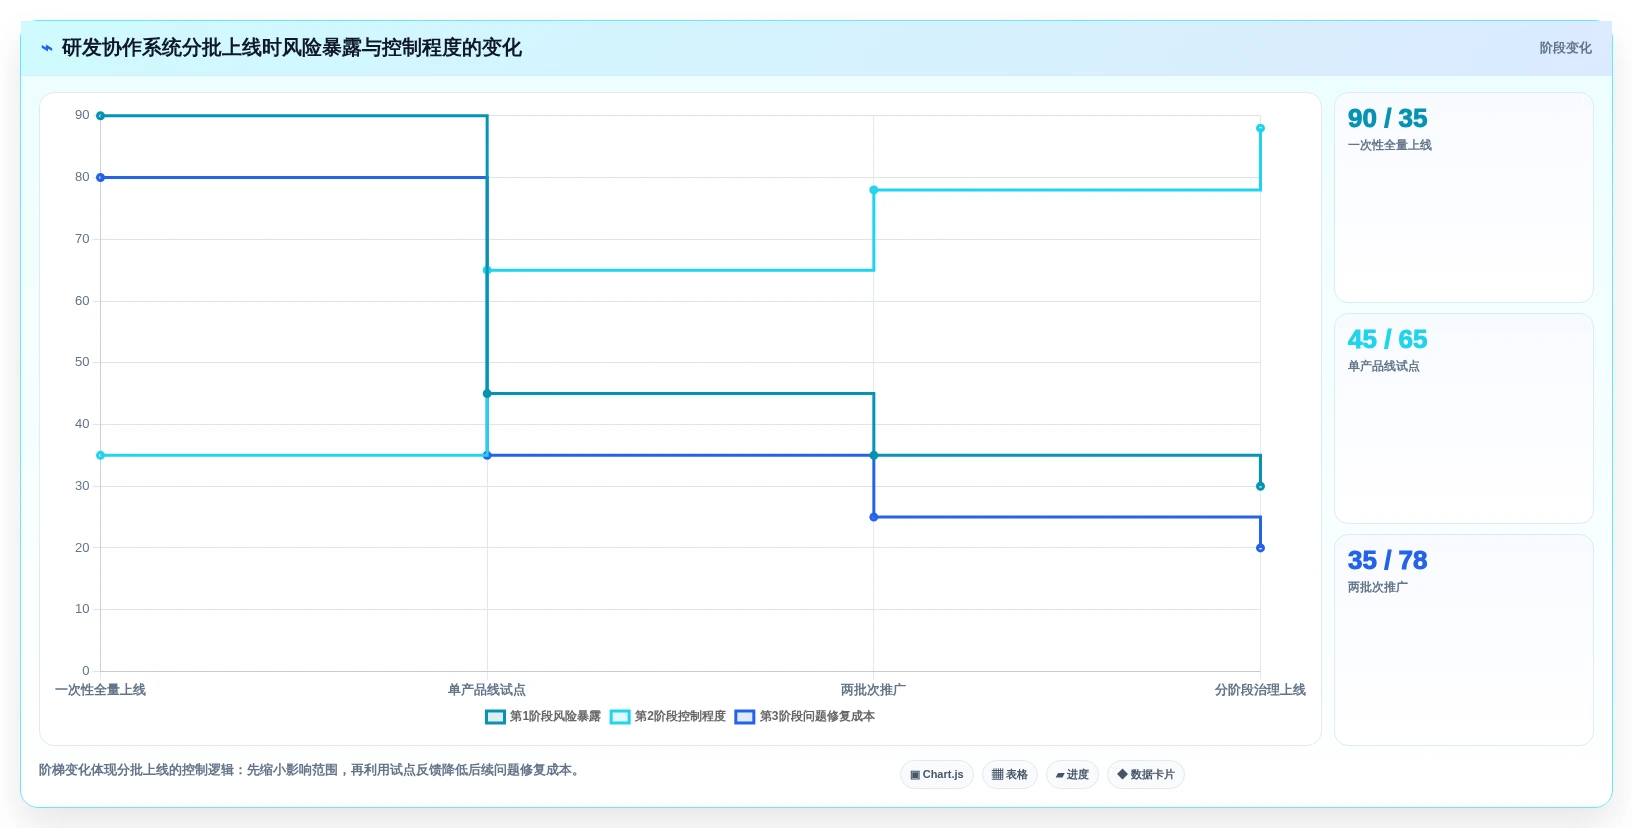The height and width of the screenshot is (828, 1633).
Task: Click the y-axis label 50
Action: click(x=82, y=362)
